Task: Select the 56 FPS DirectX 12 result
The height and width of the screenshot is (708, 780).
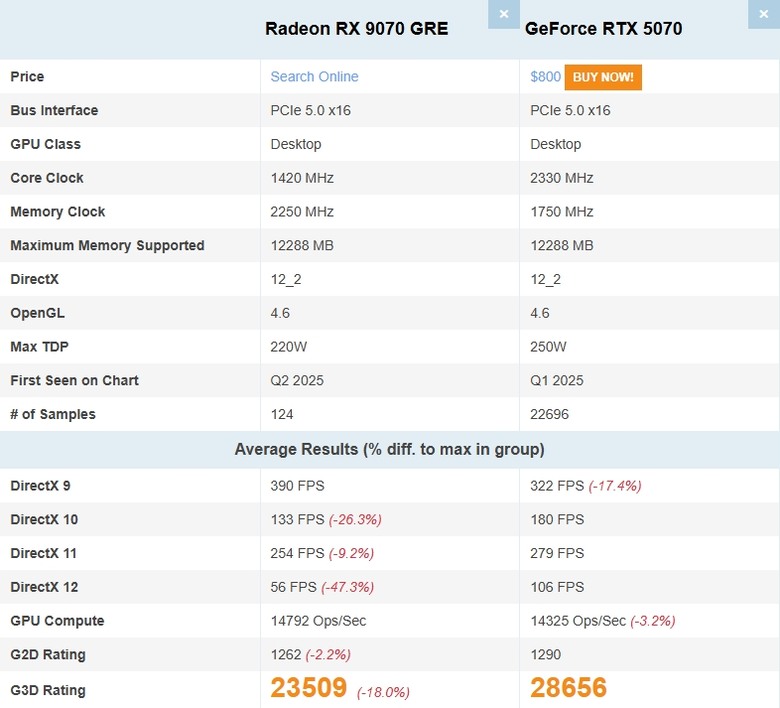Action: click(x=293, y=587)
